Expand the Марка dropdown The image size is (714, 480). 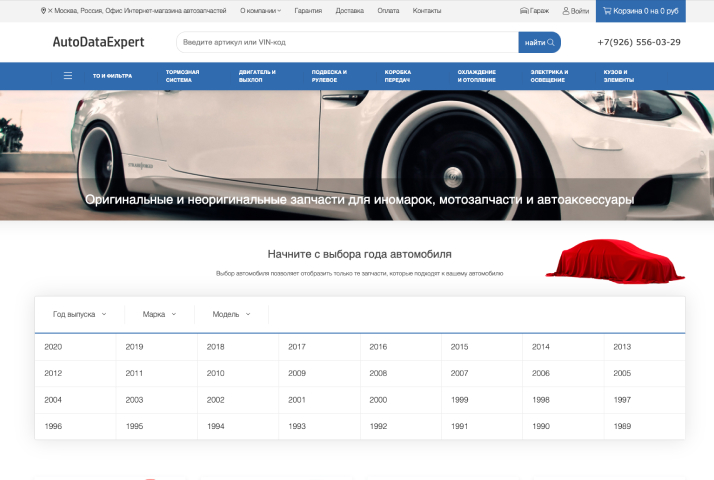pyautogui.click(x=158, y=314)
